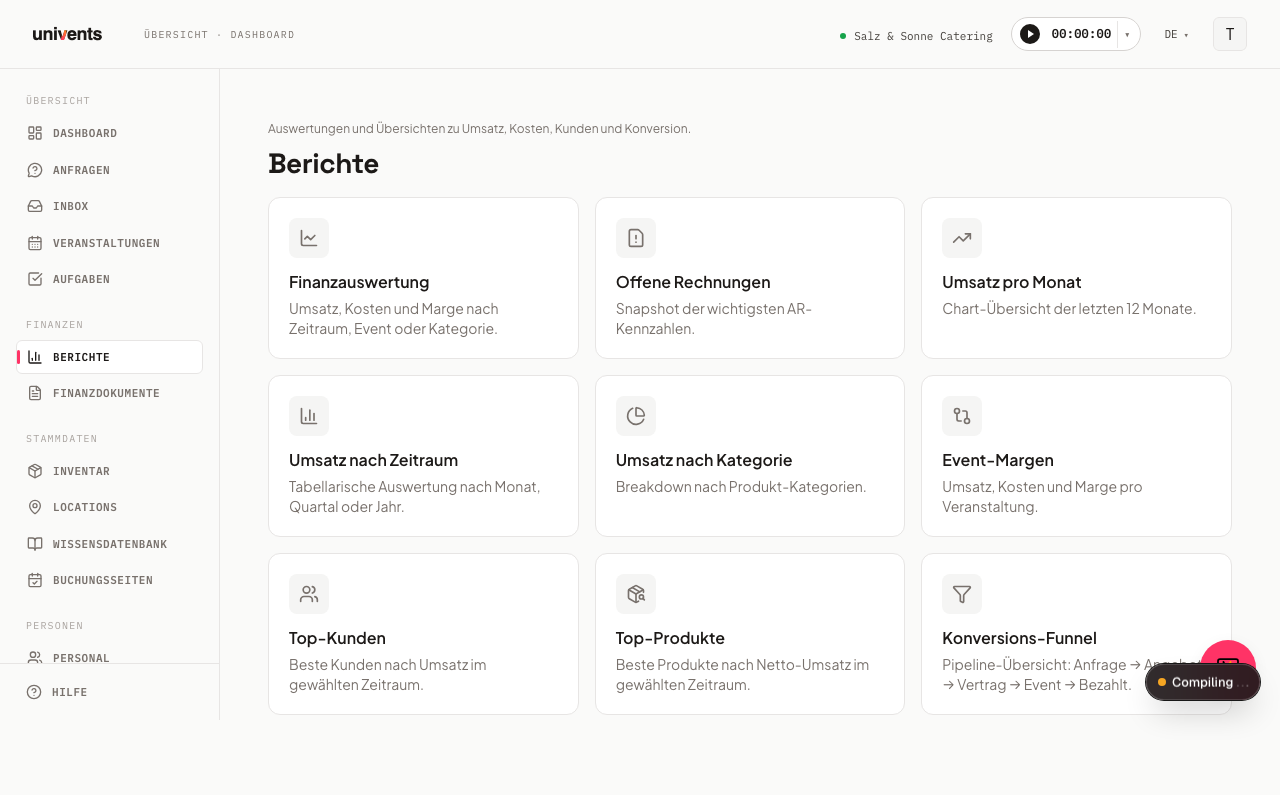The image size is (1280, 795).
Task: Open Aufgaben checkbox icon in sidebar
Action: coord(35,279)
